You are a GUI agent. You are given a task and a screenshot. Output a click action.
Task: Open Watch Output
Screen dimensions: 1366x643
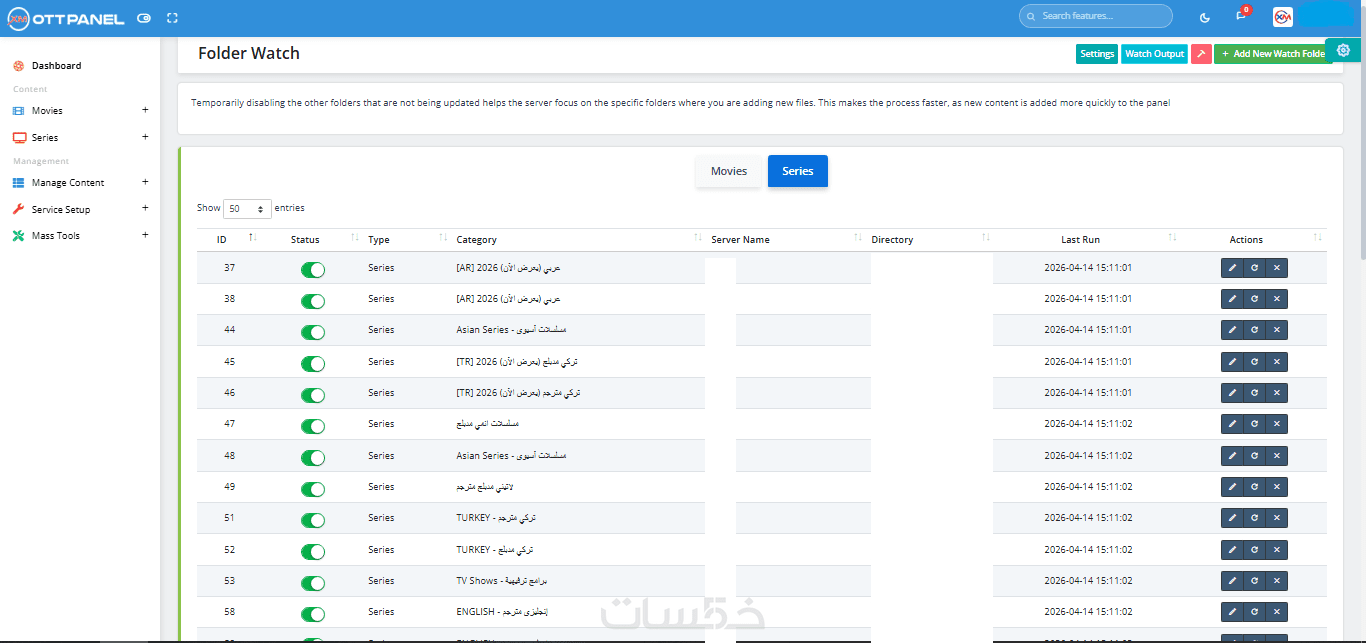pos(1154,54)
